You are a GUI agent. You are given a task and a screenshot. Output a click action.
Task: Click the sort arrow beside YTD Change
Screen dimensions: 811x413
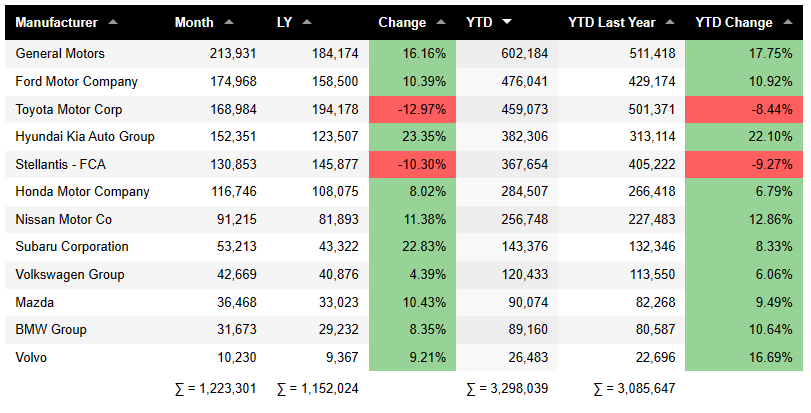tap(787, 22)
